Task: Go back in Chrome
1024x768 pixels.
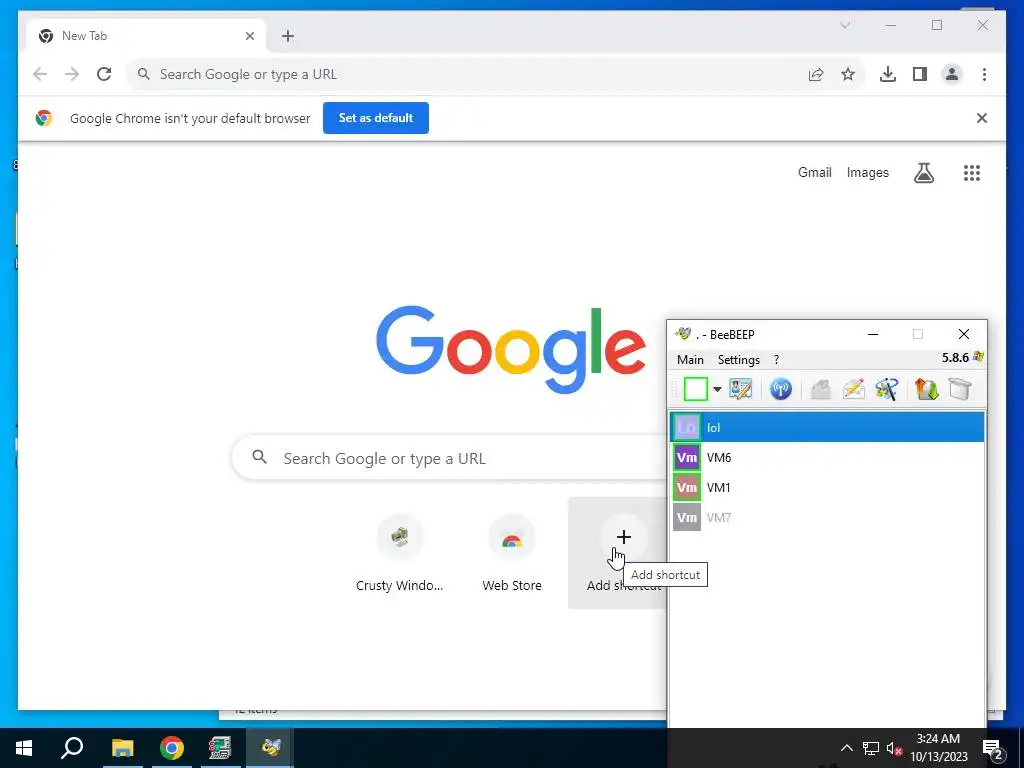Action: [40, 74]
